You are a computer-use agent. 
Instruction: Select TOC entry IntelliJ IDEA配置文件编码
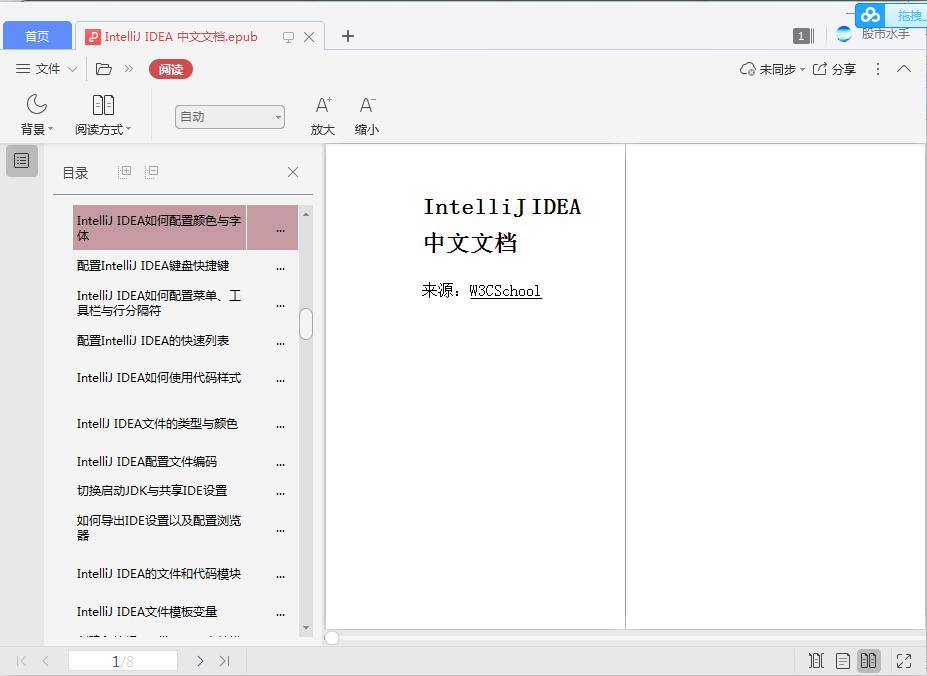point(147,461)
